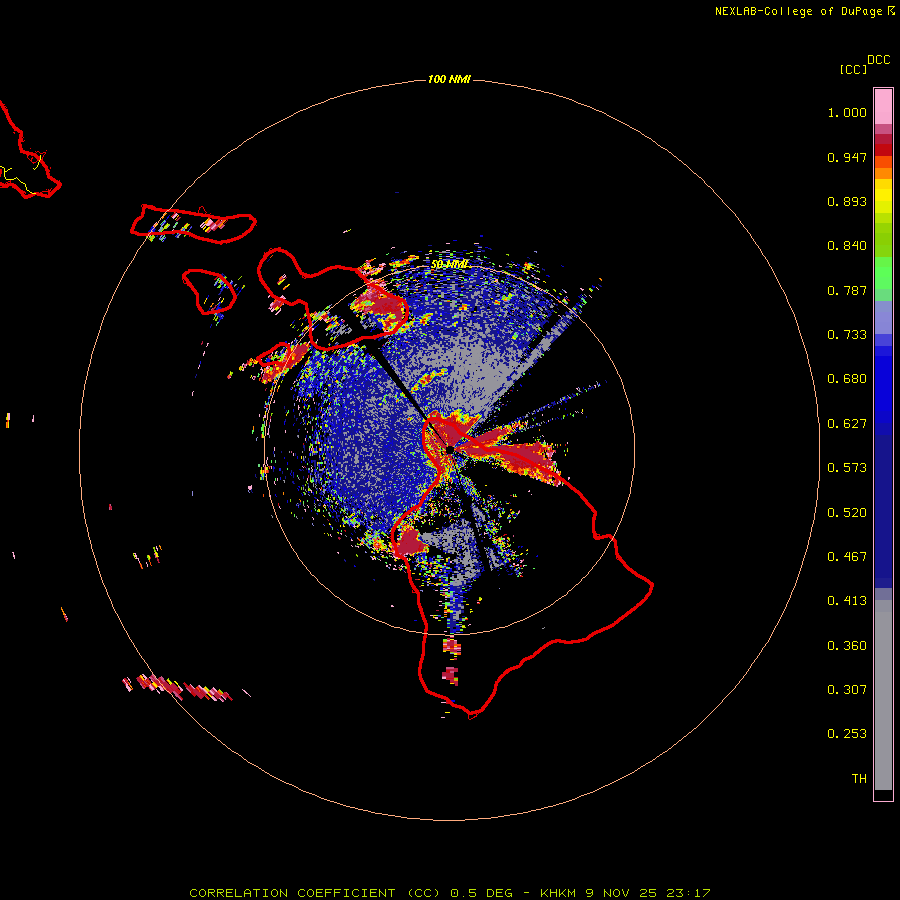900x900 pixels.
Task: Select the 0.253 legend value
Action: point(847,734)
